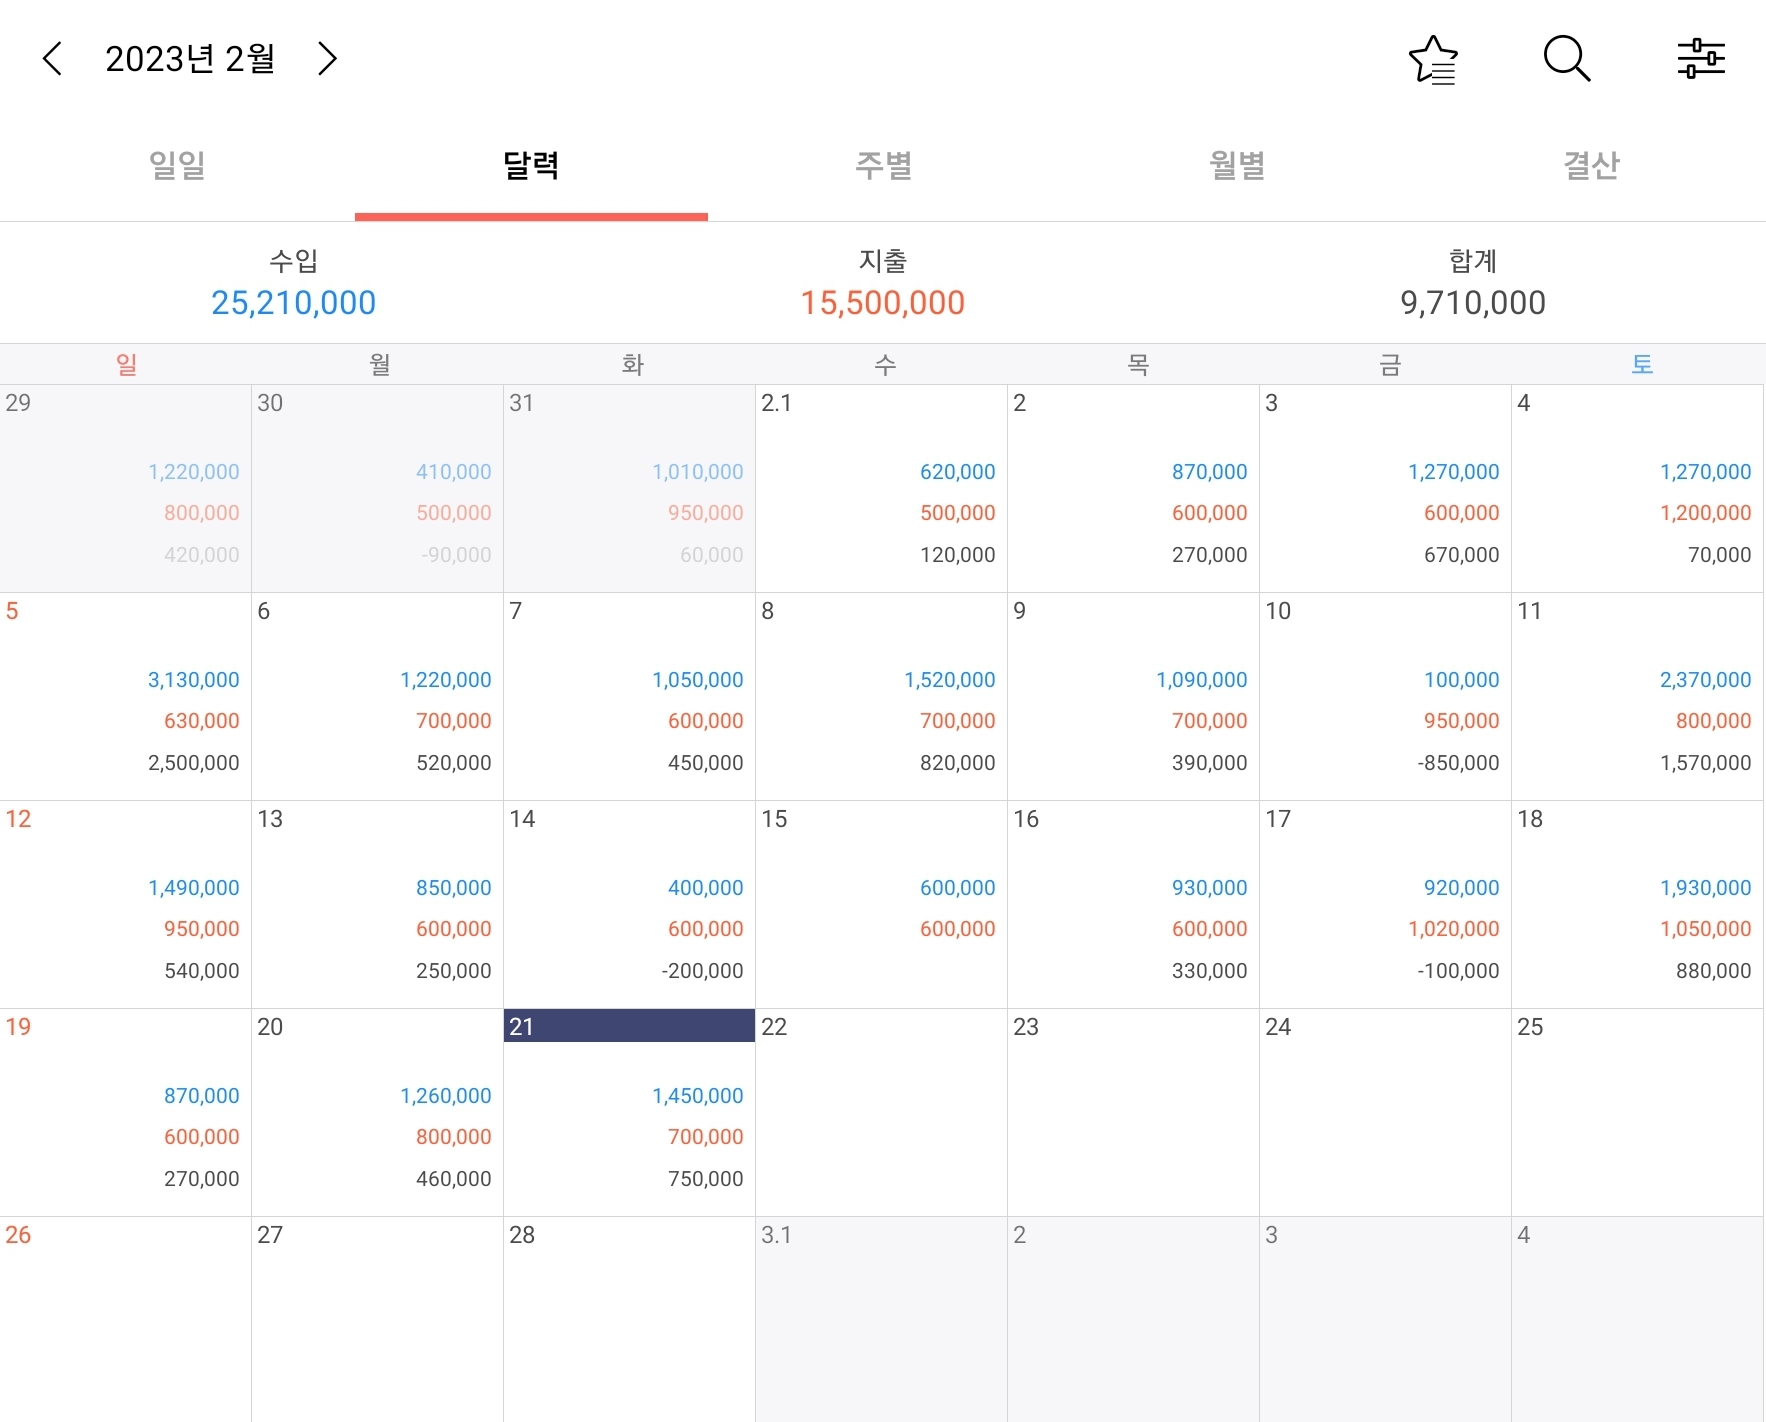Click balance 390,000 on the 9th
The height and width of the screenshot is (1422, 1766).
pos(1210,763)
